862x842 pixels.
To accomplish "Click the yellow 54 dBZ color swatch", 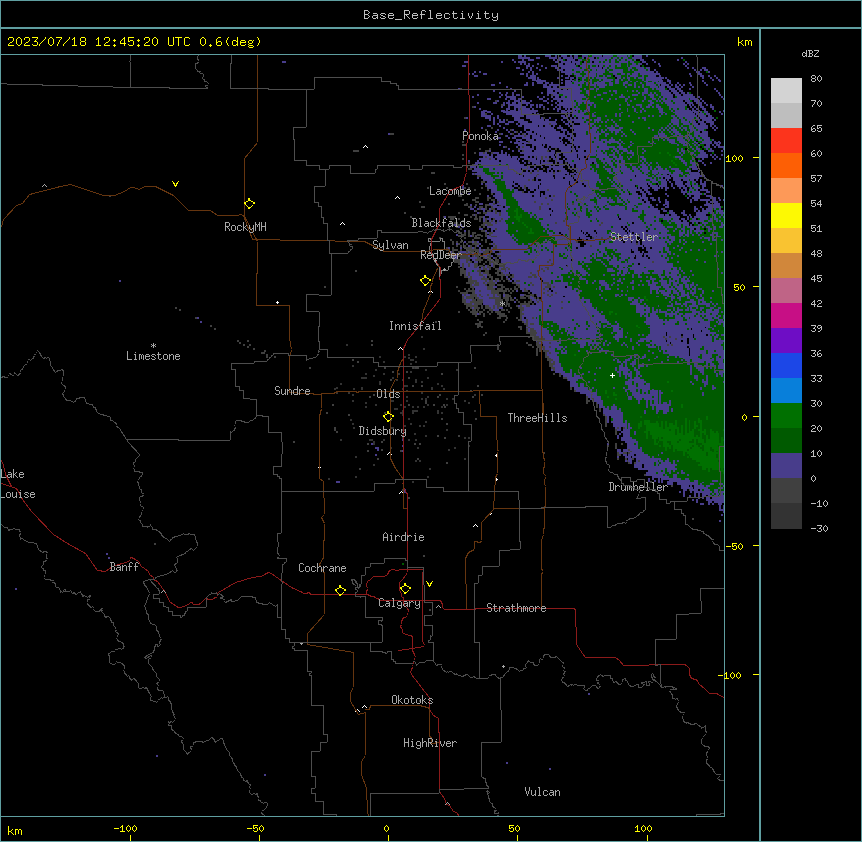I will pyautogui.click(x=786, y=215).
